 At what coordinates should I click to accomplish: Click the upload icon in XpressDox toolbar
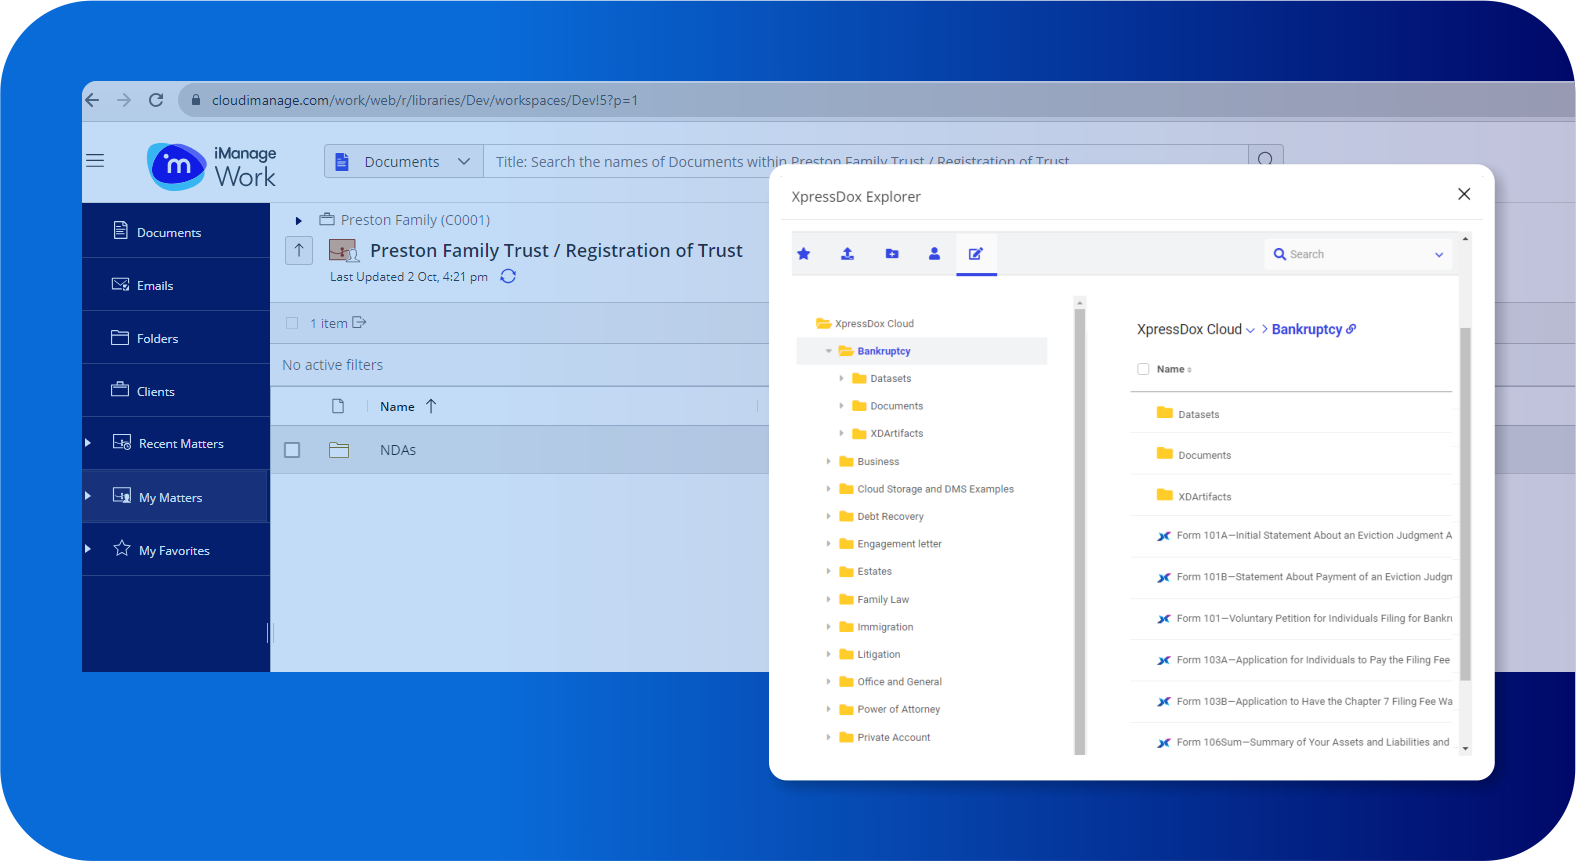coord(847,254)
